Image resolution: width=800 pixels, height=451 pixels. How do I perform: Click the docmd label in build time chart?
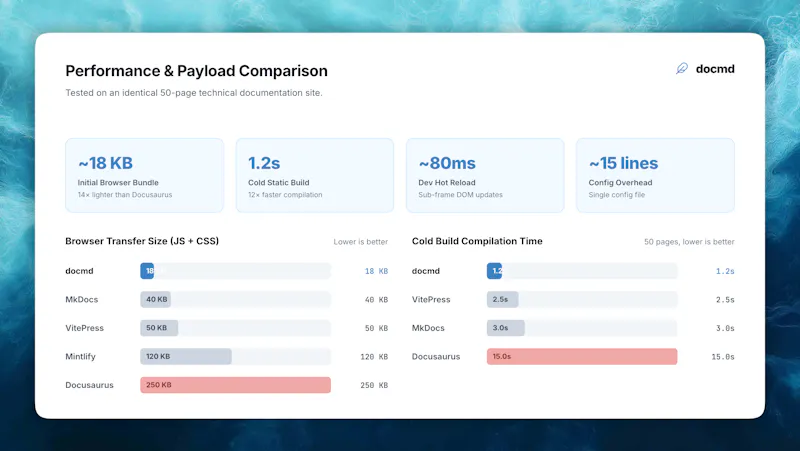point(426,271)
